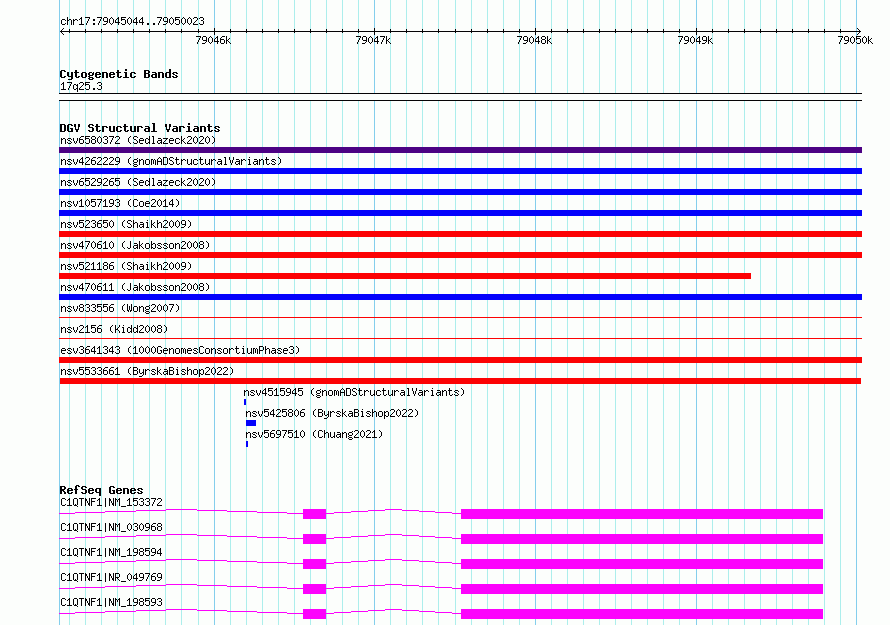Select nsv5533661 (ByrskaBishop2022) label
The width and height of the screenshot is (890, 625).
coord(147,371)
